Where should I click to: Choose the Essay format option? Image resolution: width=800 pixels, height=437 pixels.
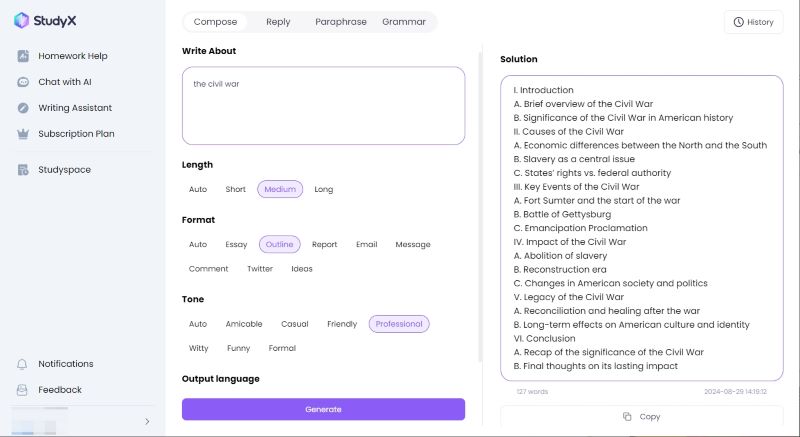[236, 244]
